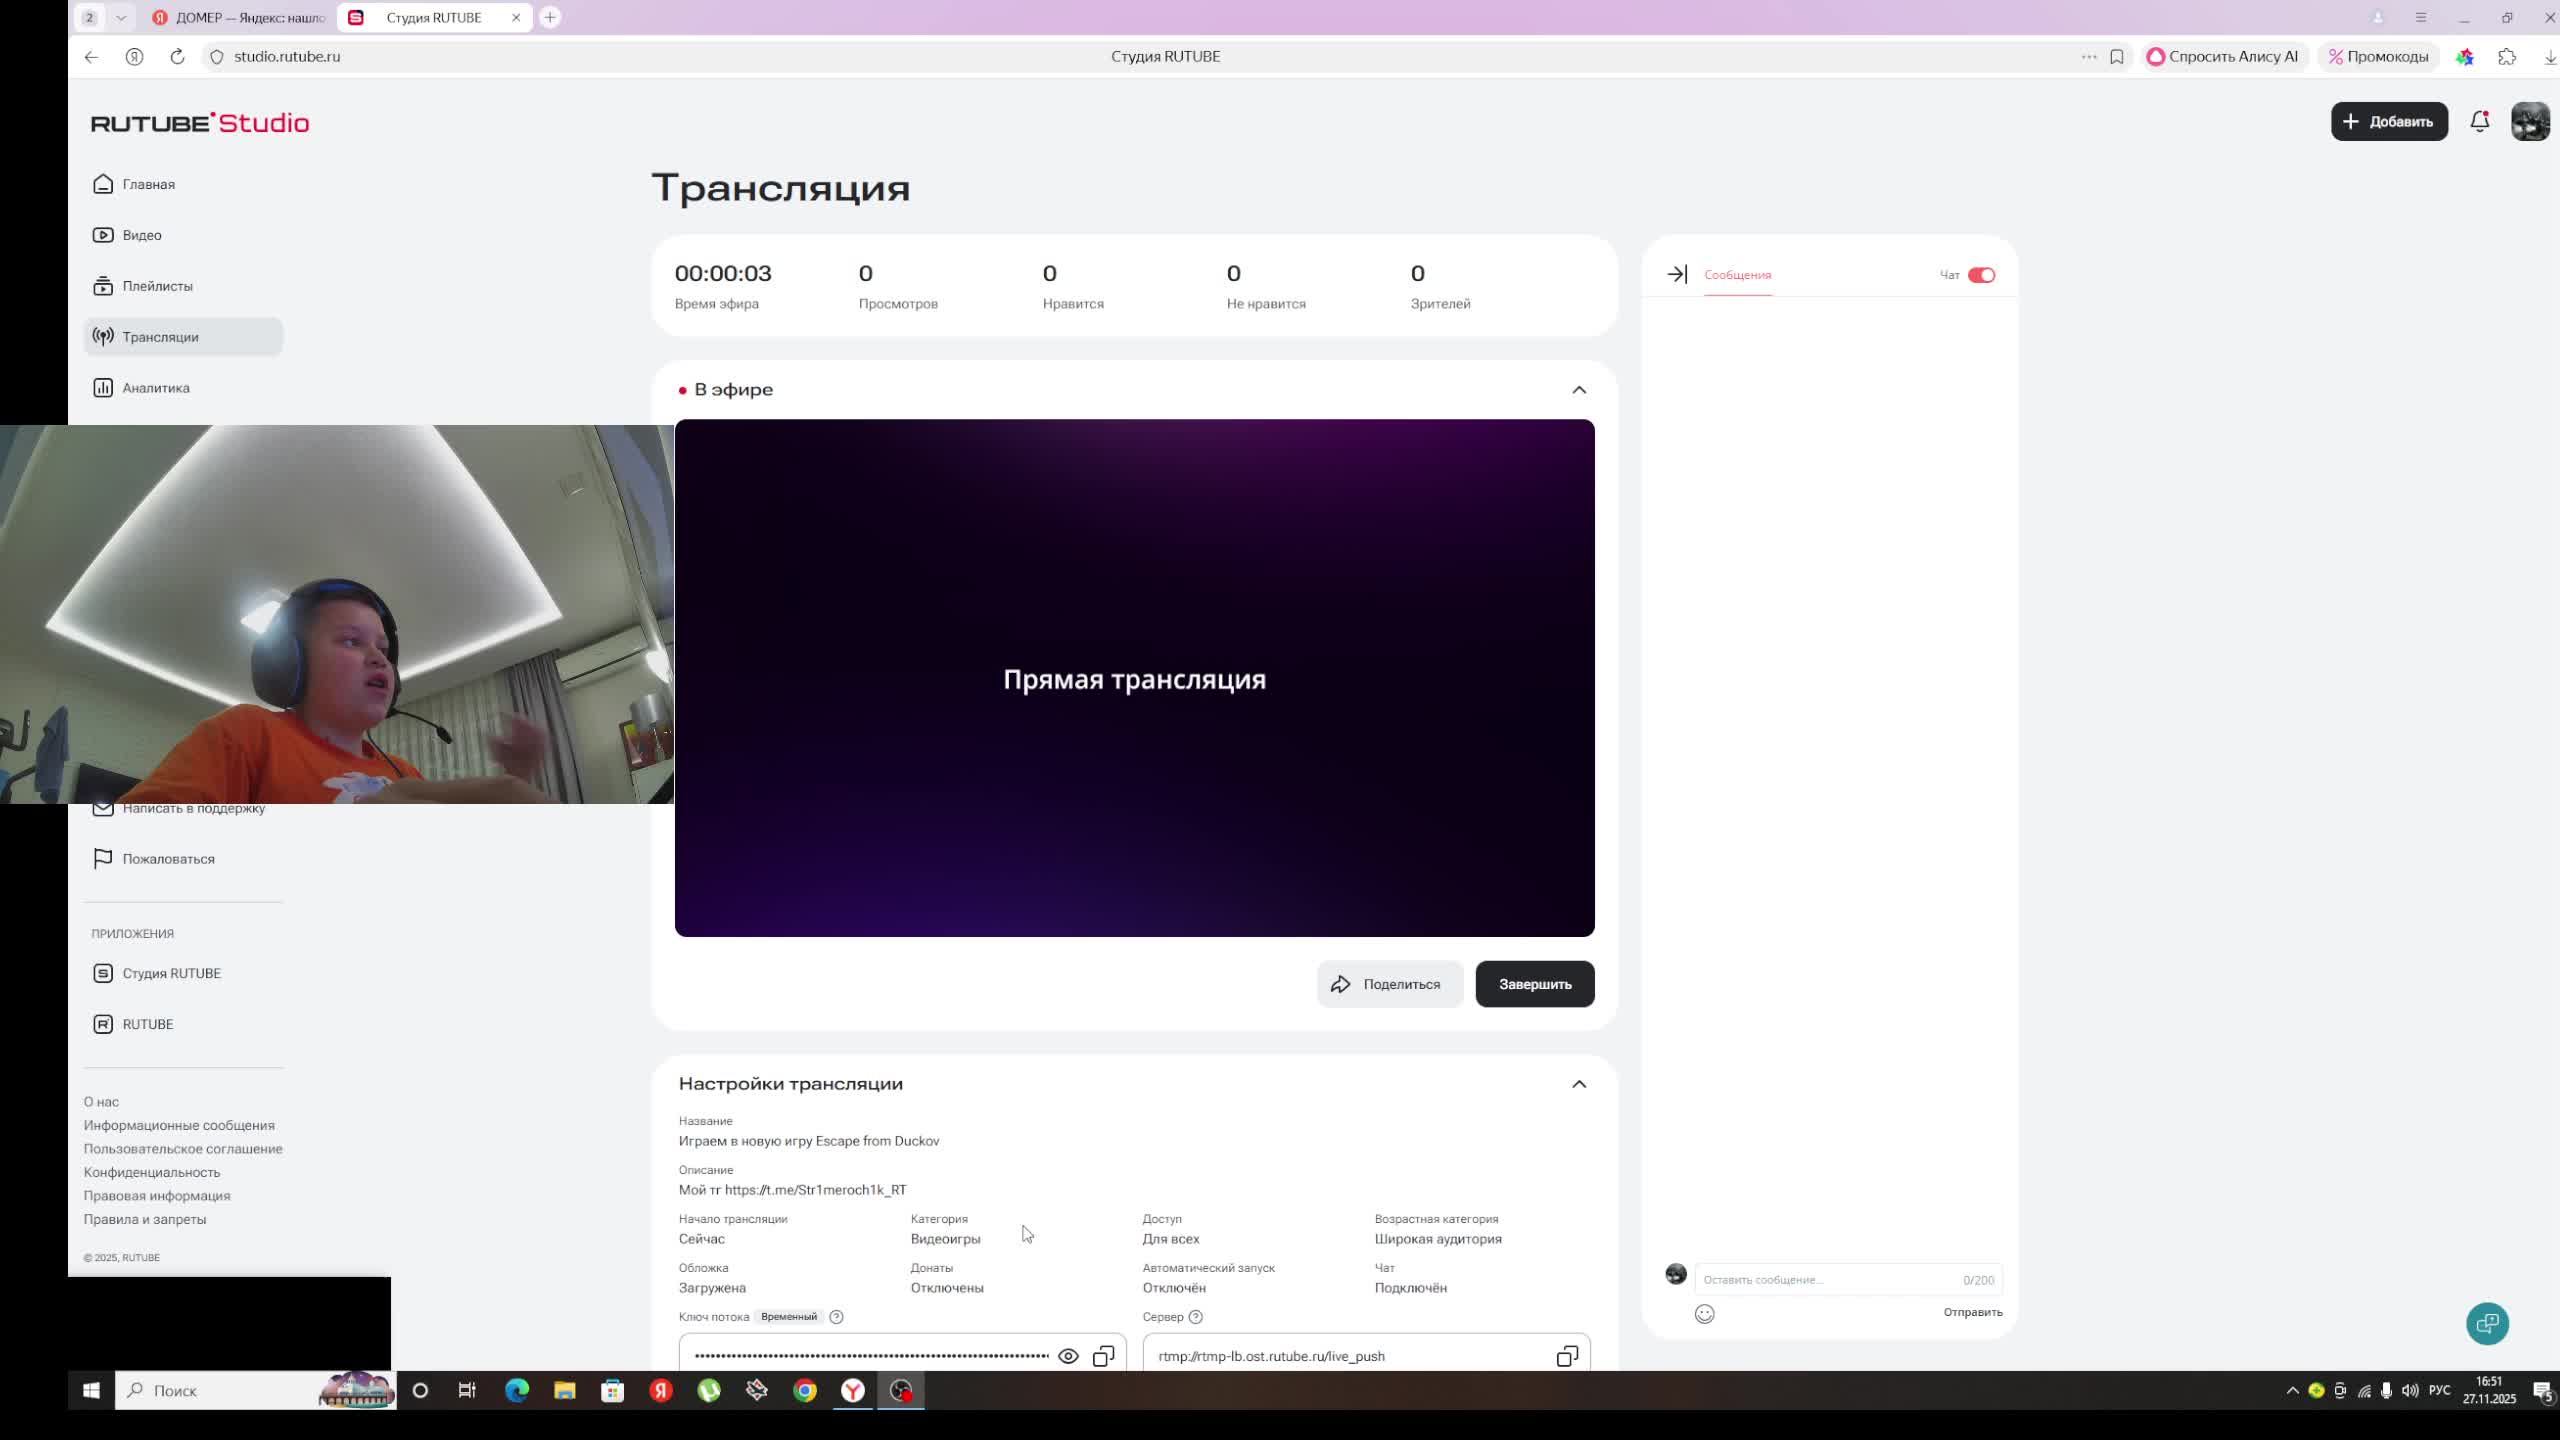The image size is (2560, 1440).
Task: Show the hidden stream key
Action: tap(1068, 1356)
